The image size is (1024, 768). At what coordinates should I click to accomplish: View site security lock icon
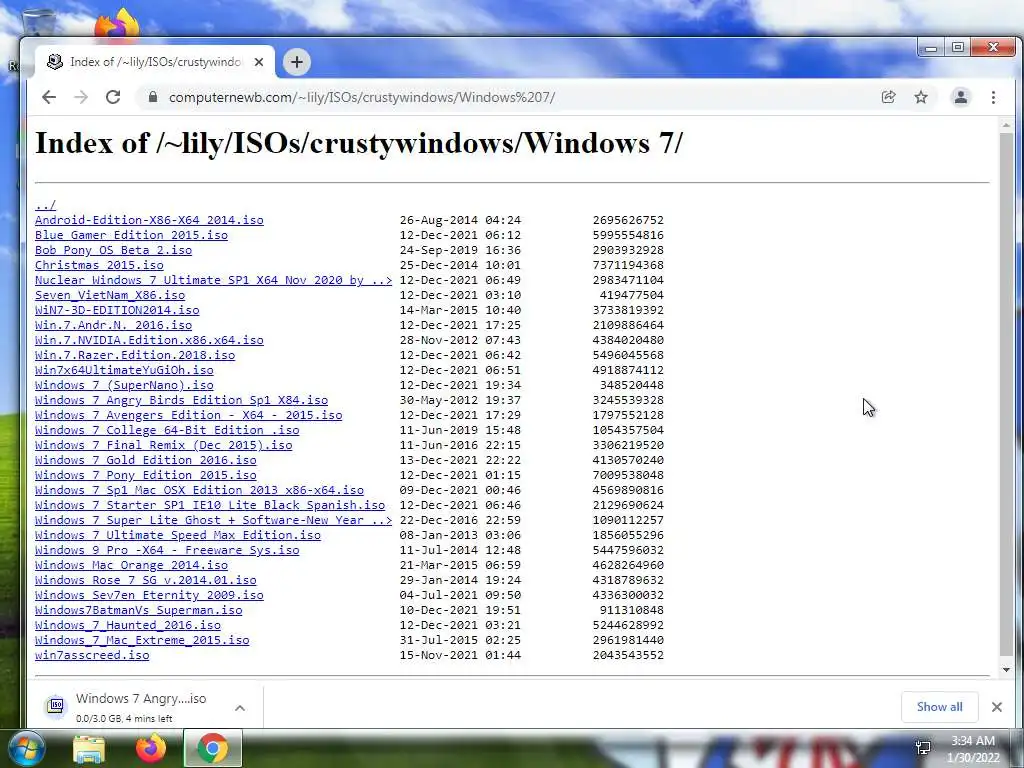click(153, 97)
